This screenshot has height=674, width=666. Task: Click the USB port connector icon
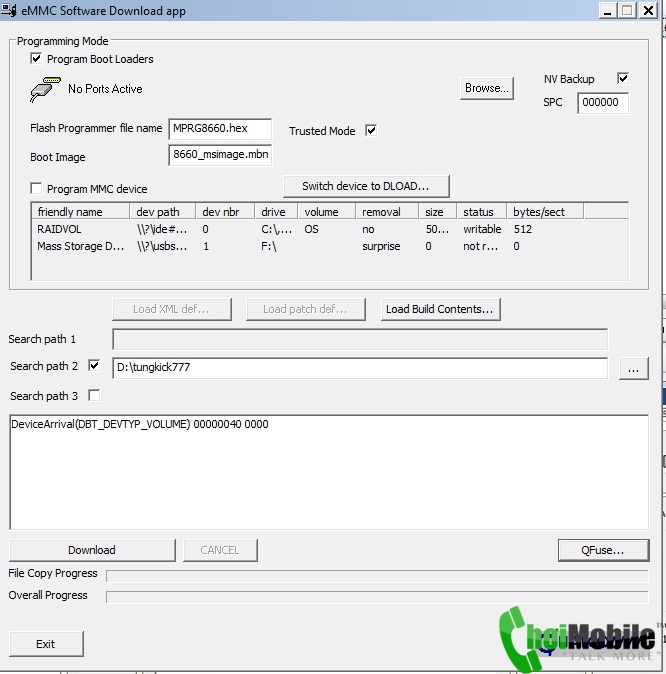click(x=43, y=90)
